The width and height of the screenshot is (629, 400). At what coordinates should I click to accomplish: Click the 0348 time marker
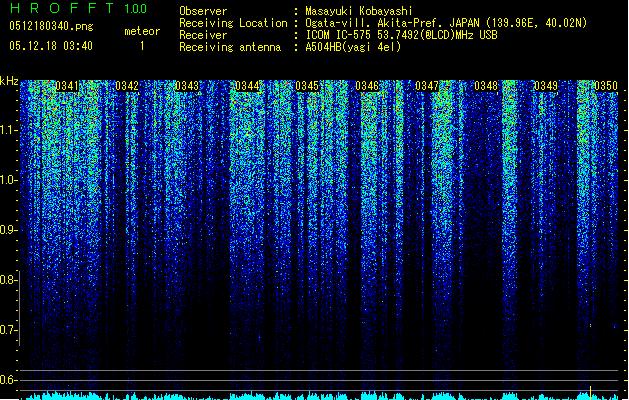(x=486, y=86)
